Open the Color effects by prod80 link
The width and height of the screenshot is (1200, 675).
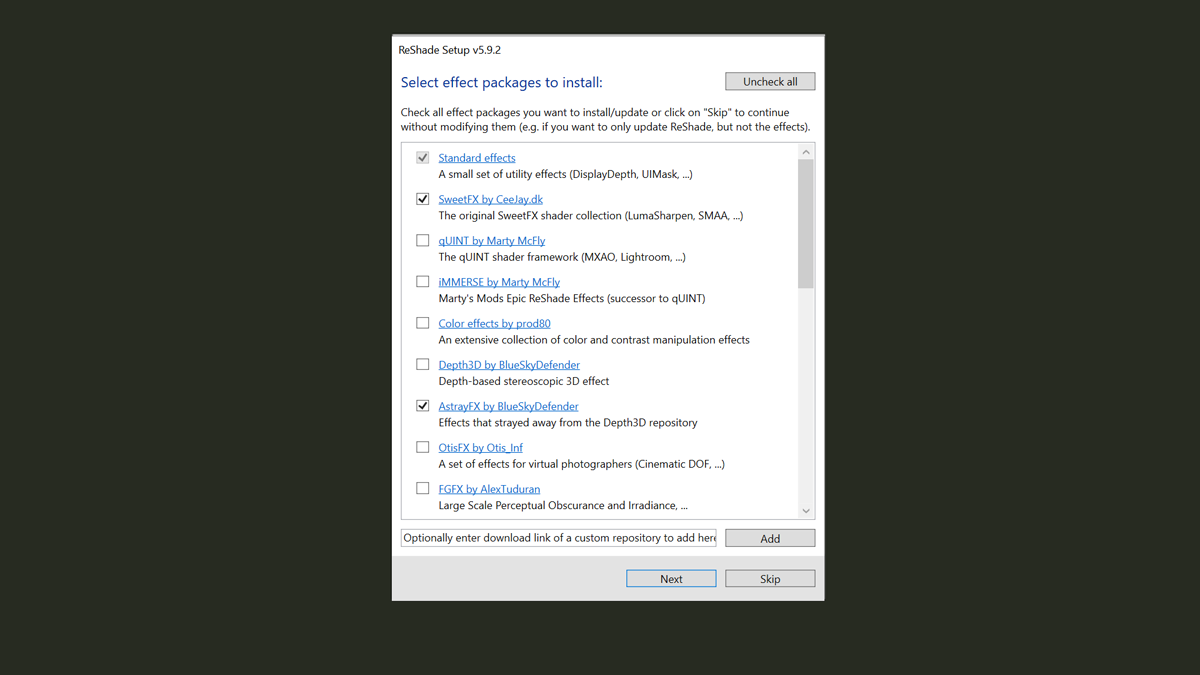pos(494,323)
